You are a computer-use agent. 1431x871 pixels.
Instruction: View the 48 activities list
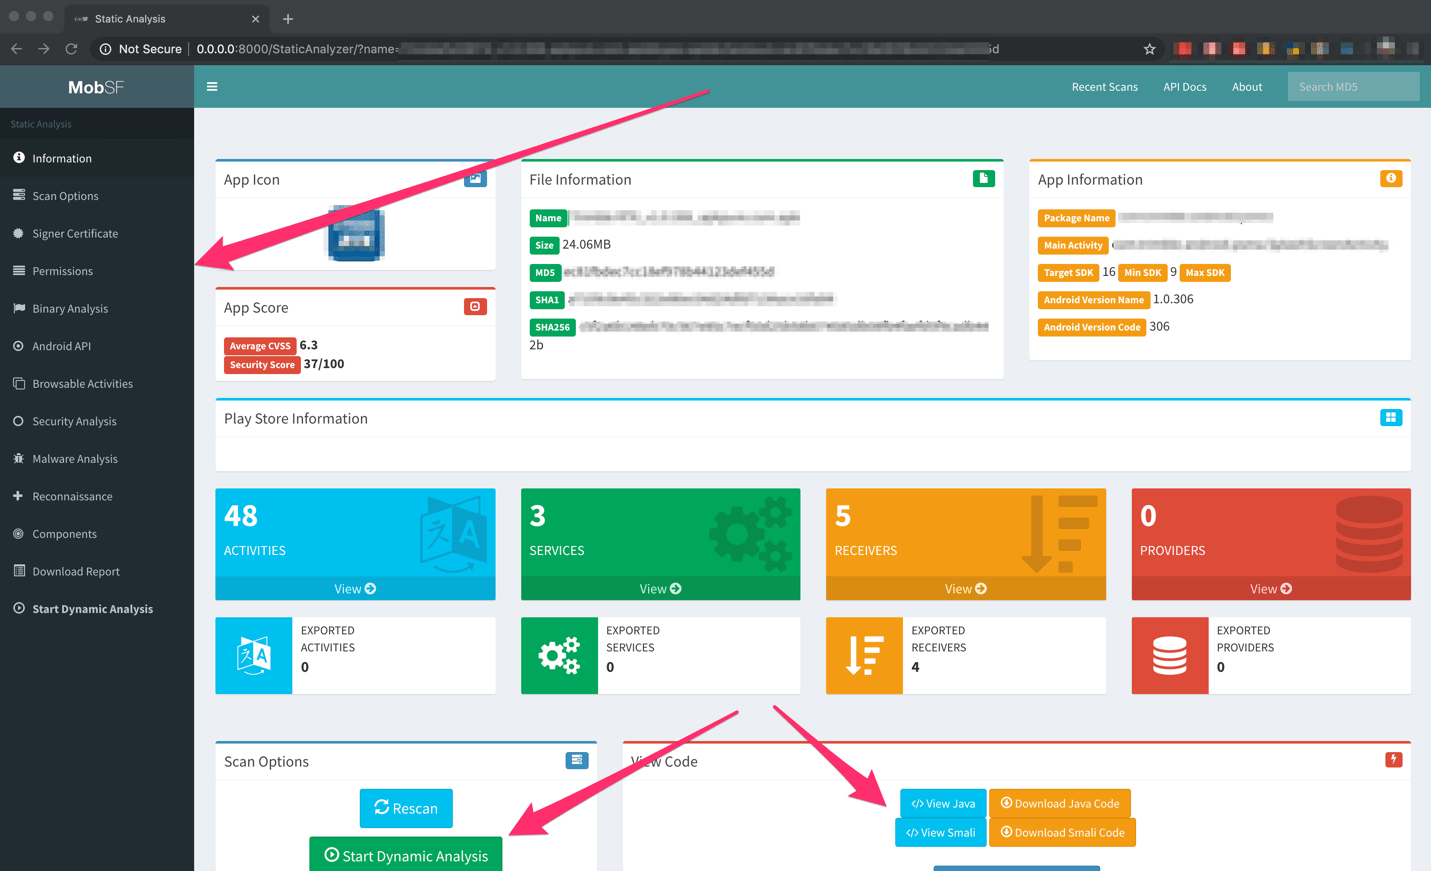point(355,588)
